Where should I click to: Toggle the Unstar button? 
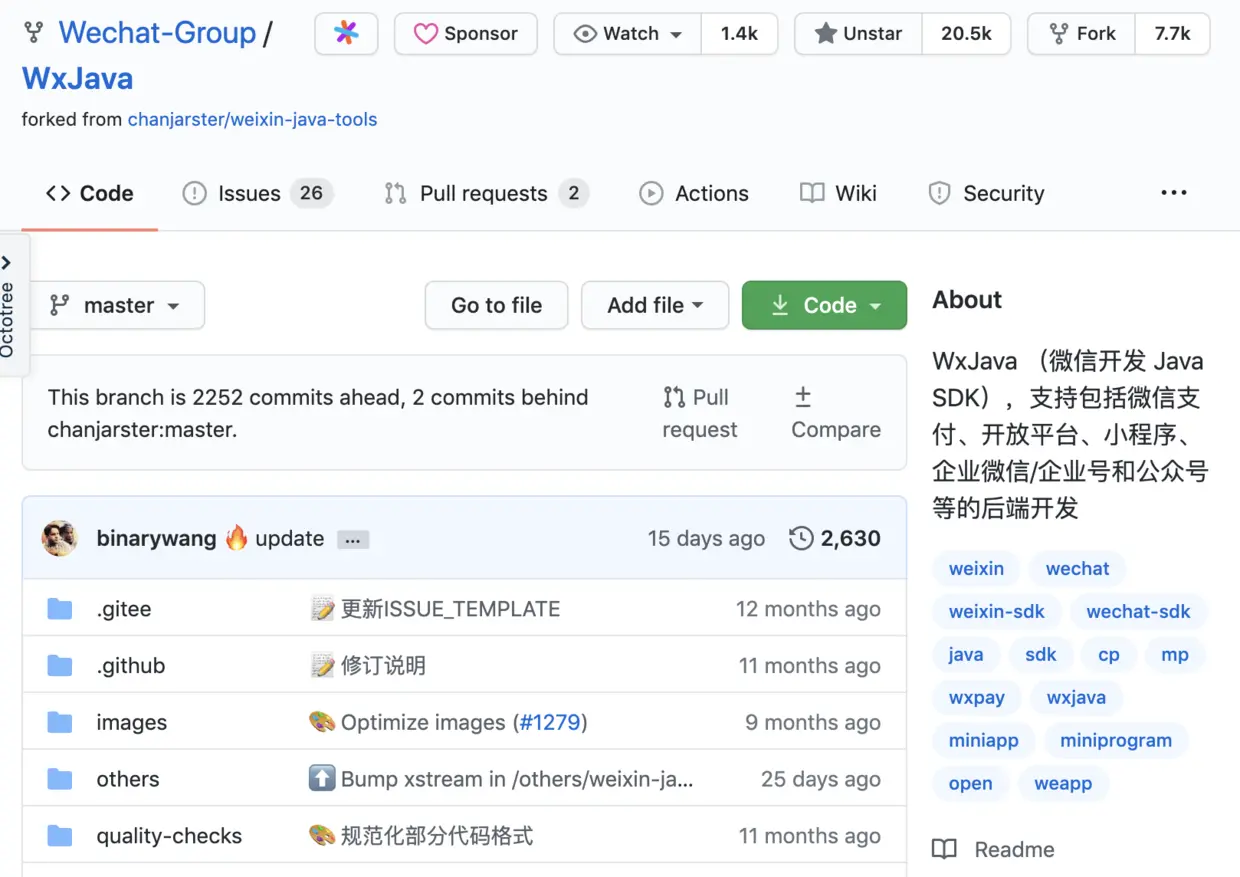click(x=859, y=33)
